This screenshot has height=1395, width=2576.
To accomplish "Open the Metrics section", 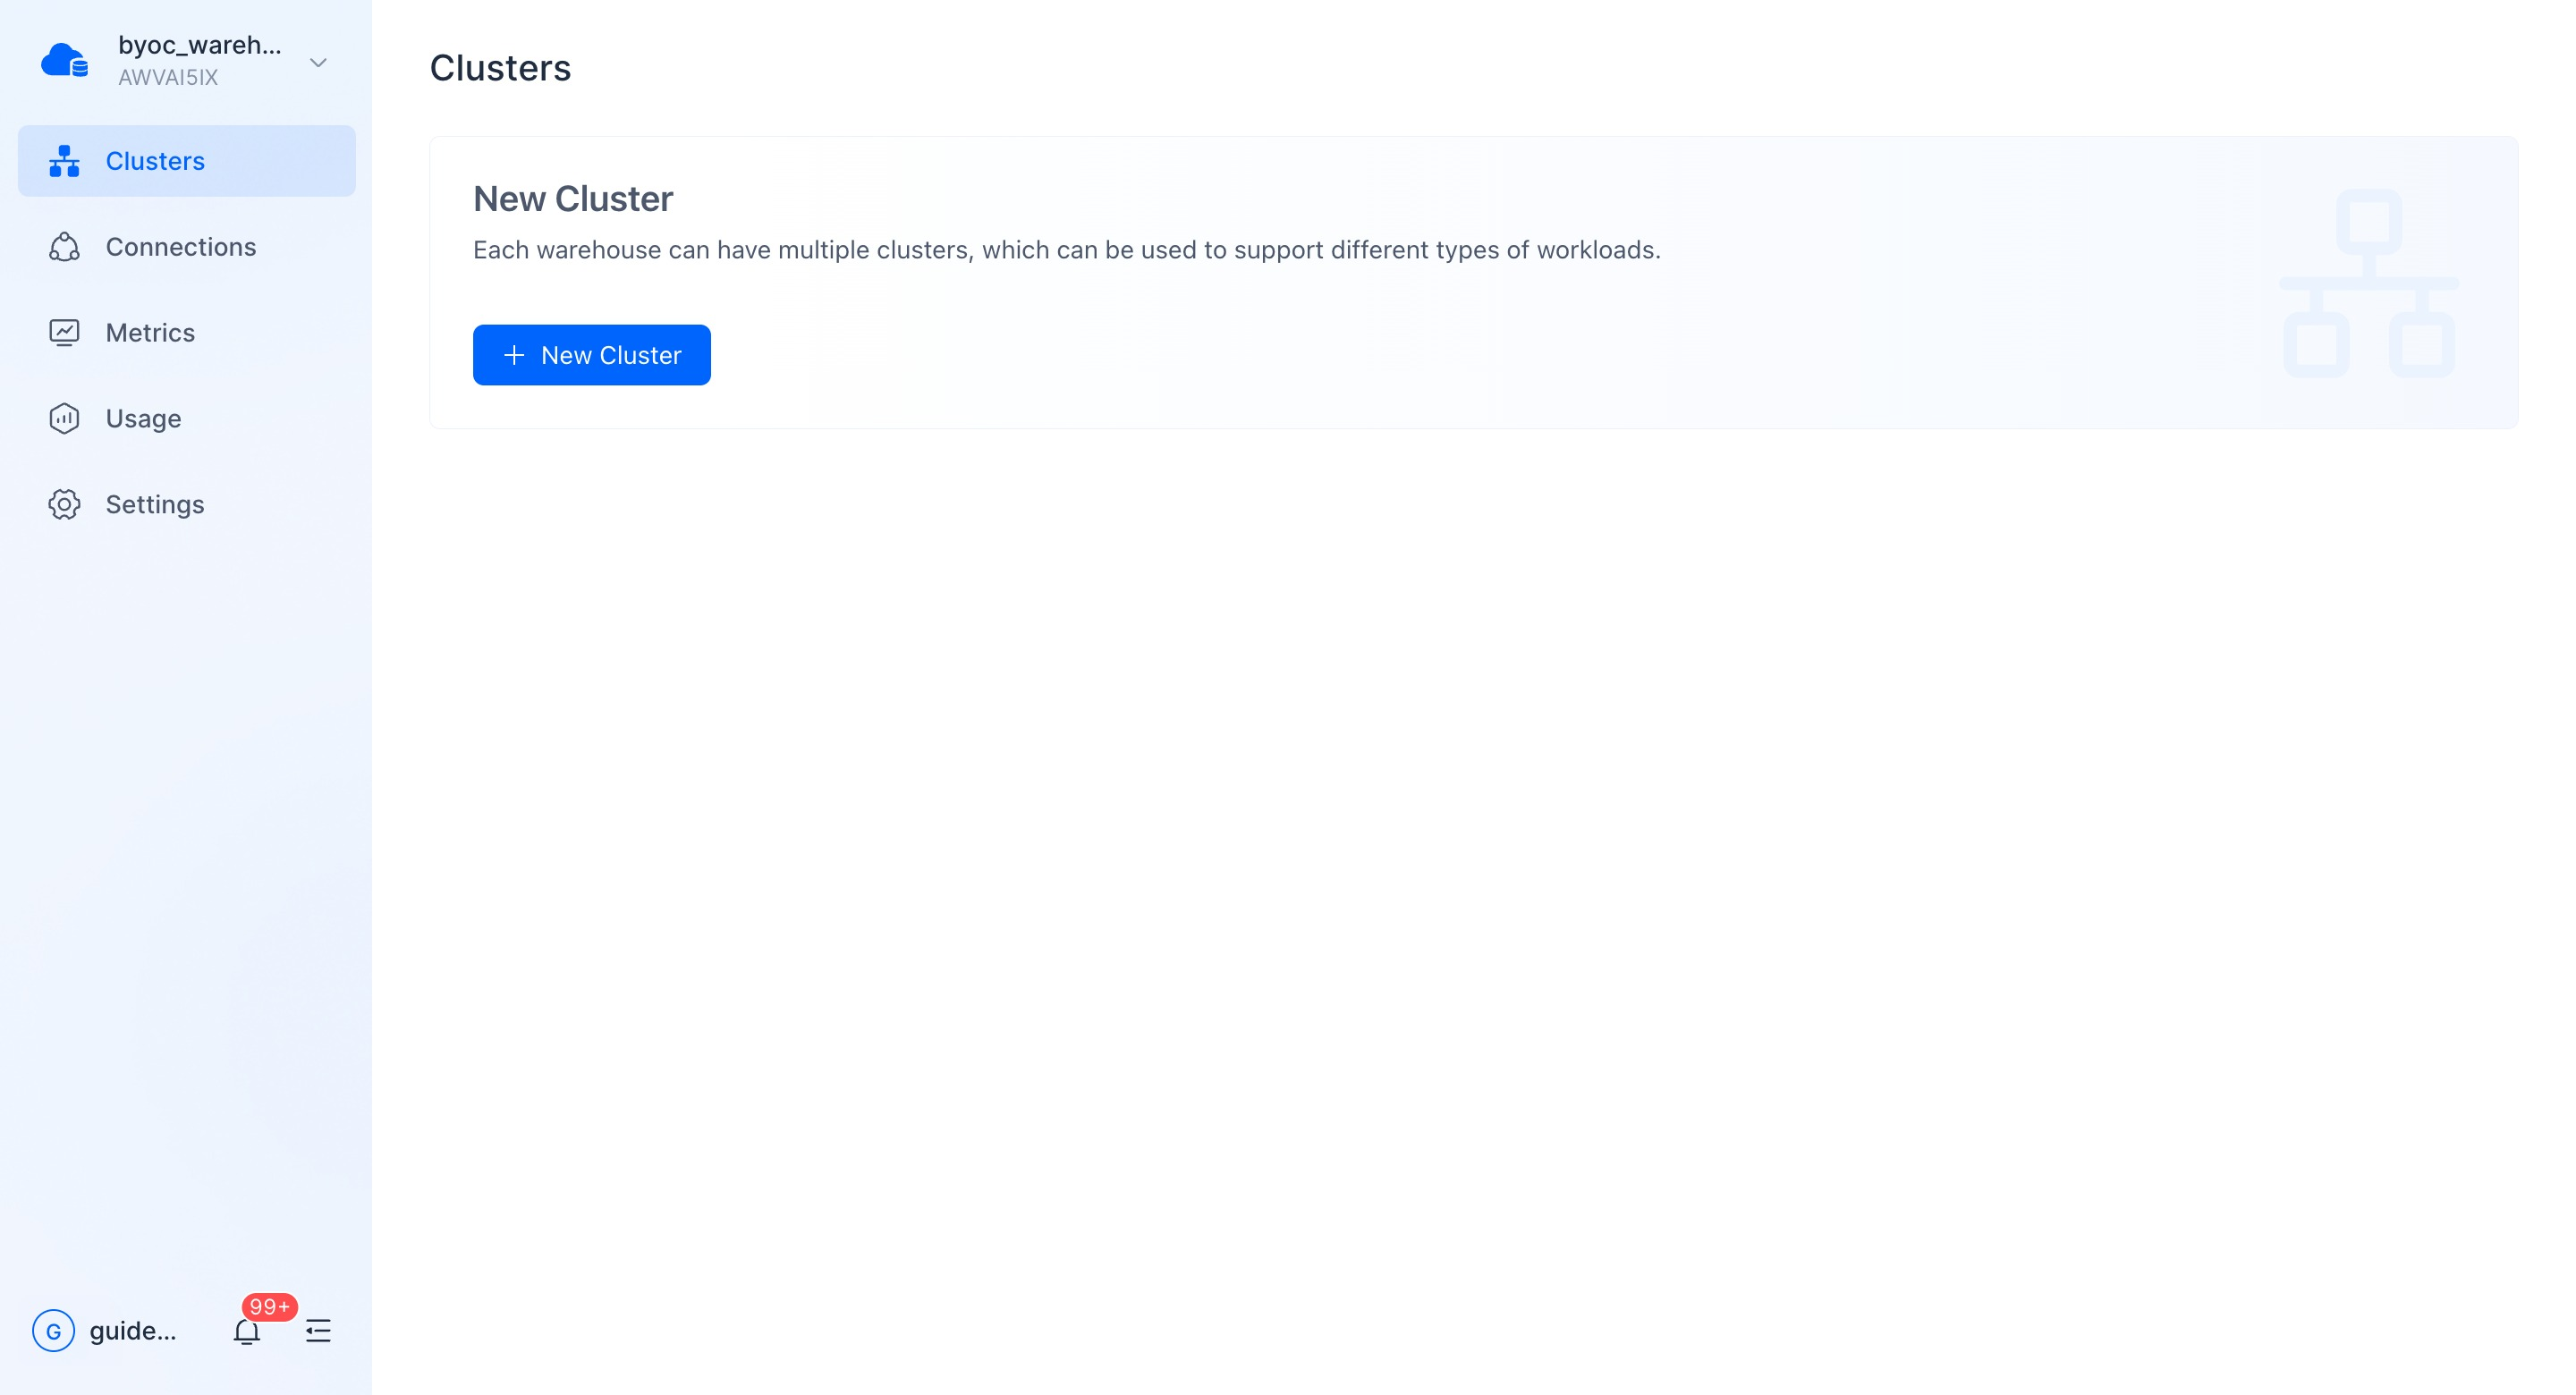I will tap(187, 333).
